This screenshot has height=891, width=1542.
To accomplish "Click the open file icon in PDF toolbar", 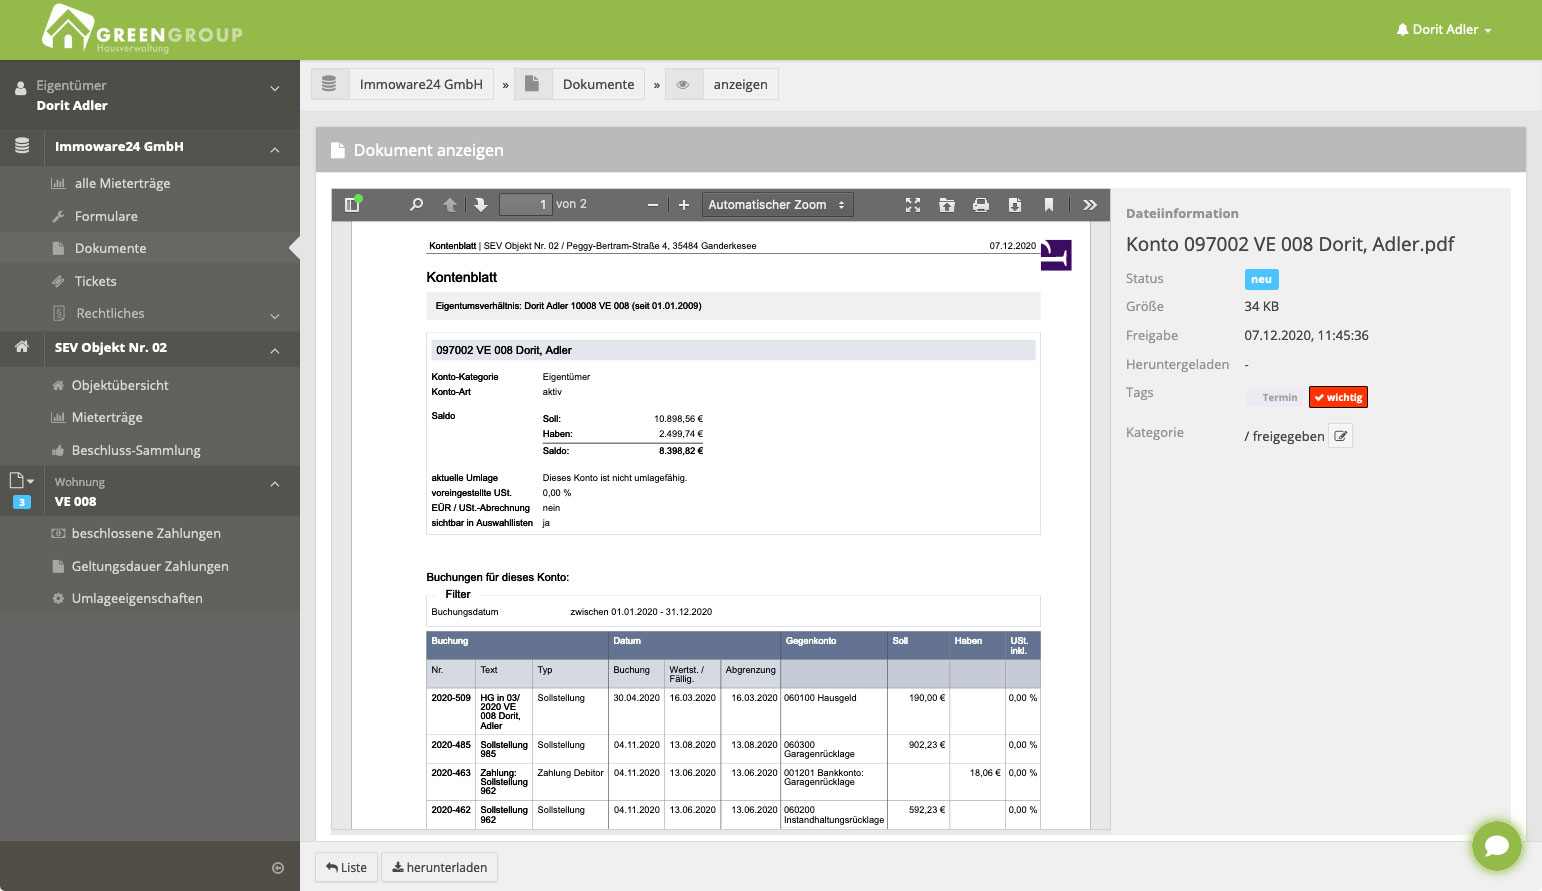I will (x=947, y=204).
